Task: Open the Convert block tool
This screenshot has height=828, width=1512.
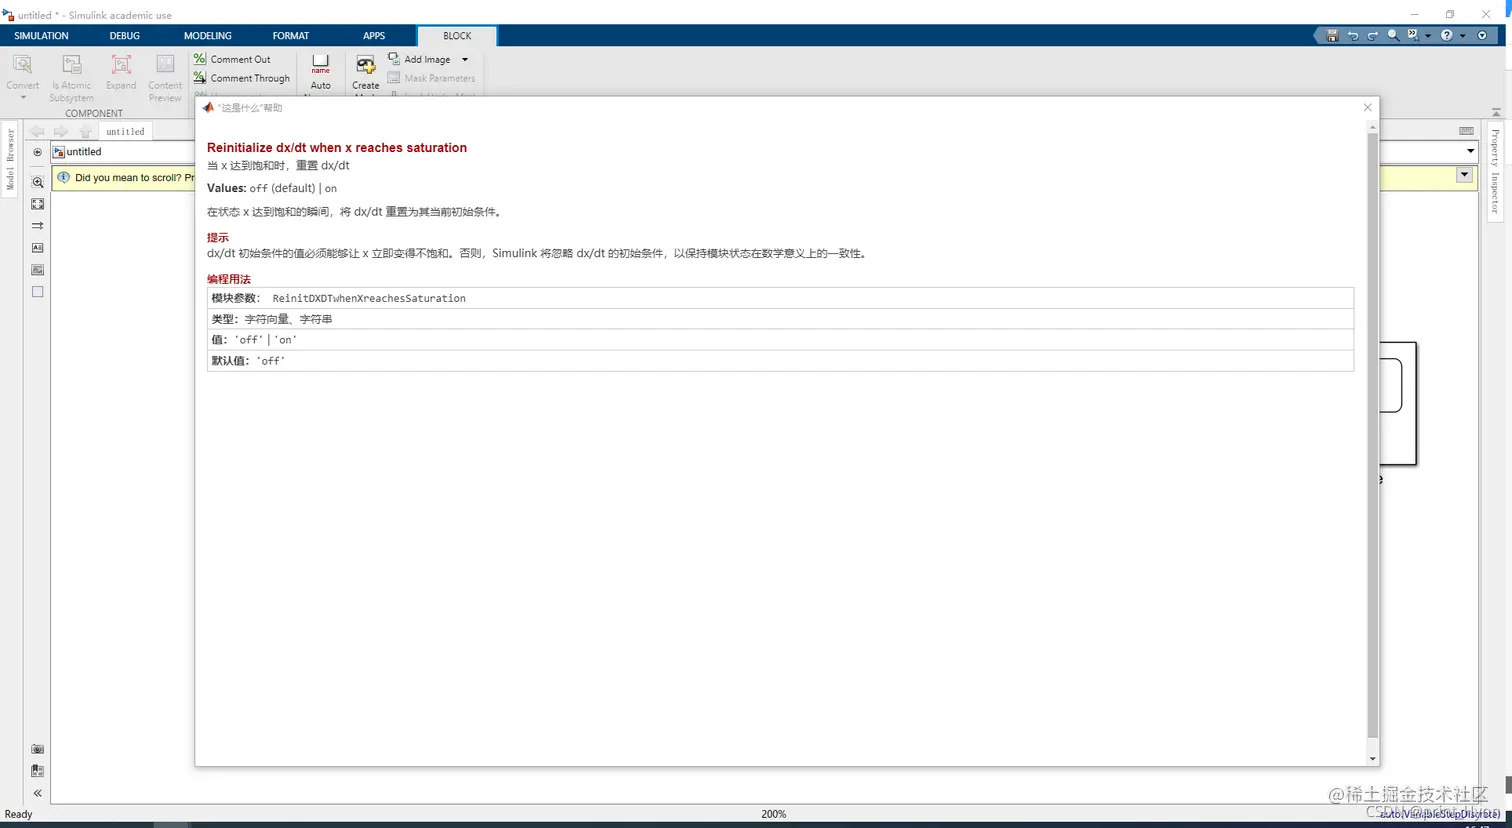Action: tap(22, 75)
